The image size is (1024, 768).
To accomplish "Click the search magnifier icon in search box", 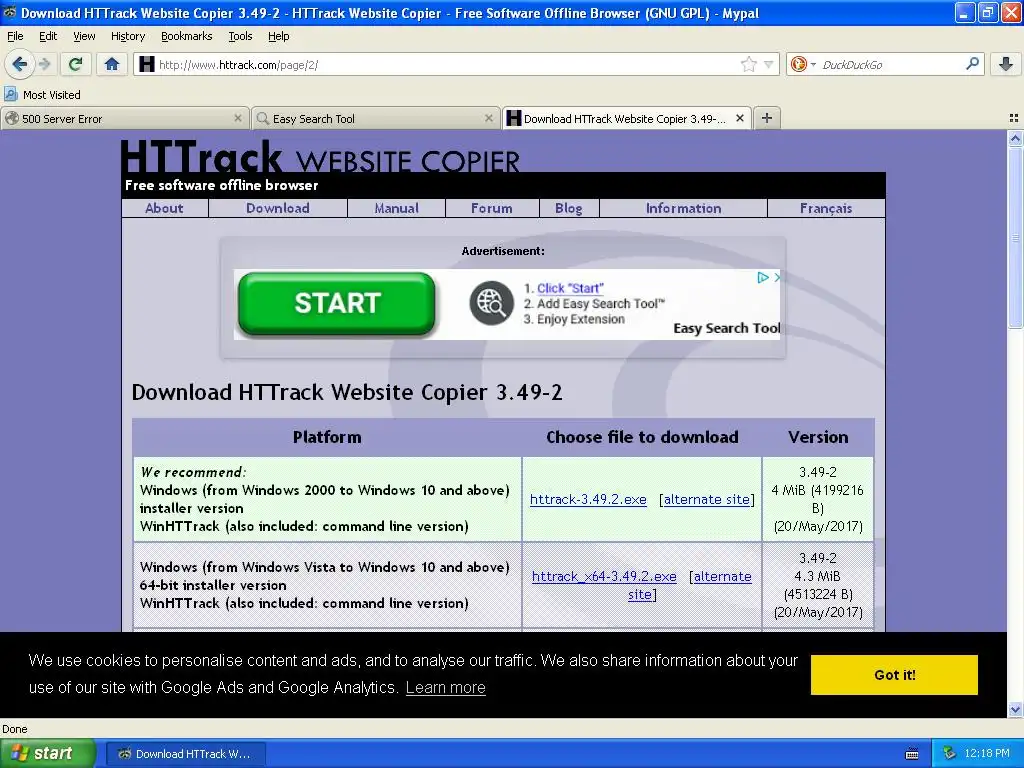I will [x=972, y=63].
